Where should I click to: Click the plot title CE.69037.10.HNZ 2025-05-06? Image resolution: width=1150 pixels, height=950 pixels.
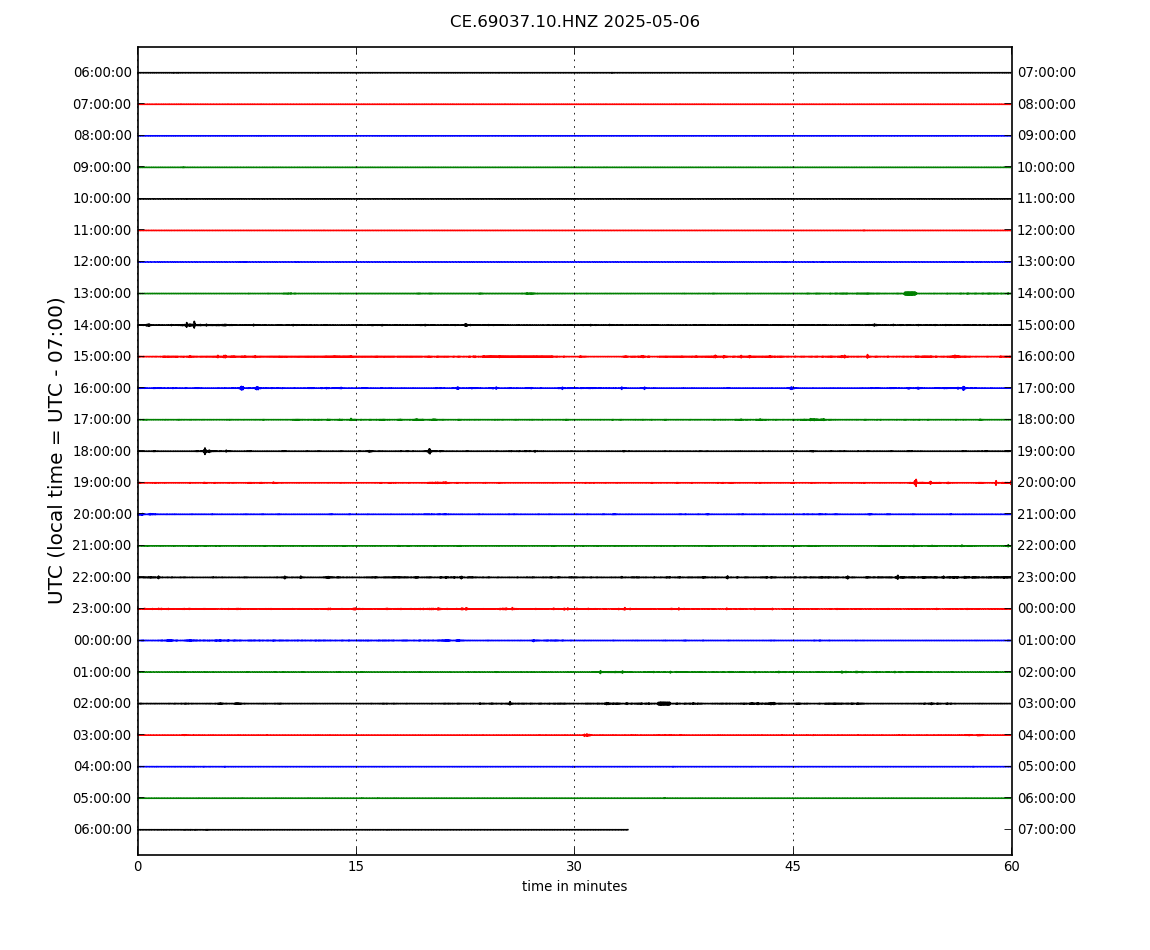(x=574, y=21)
